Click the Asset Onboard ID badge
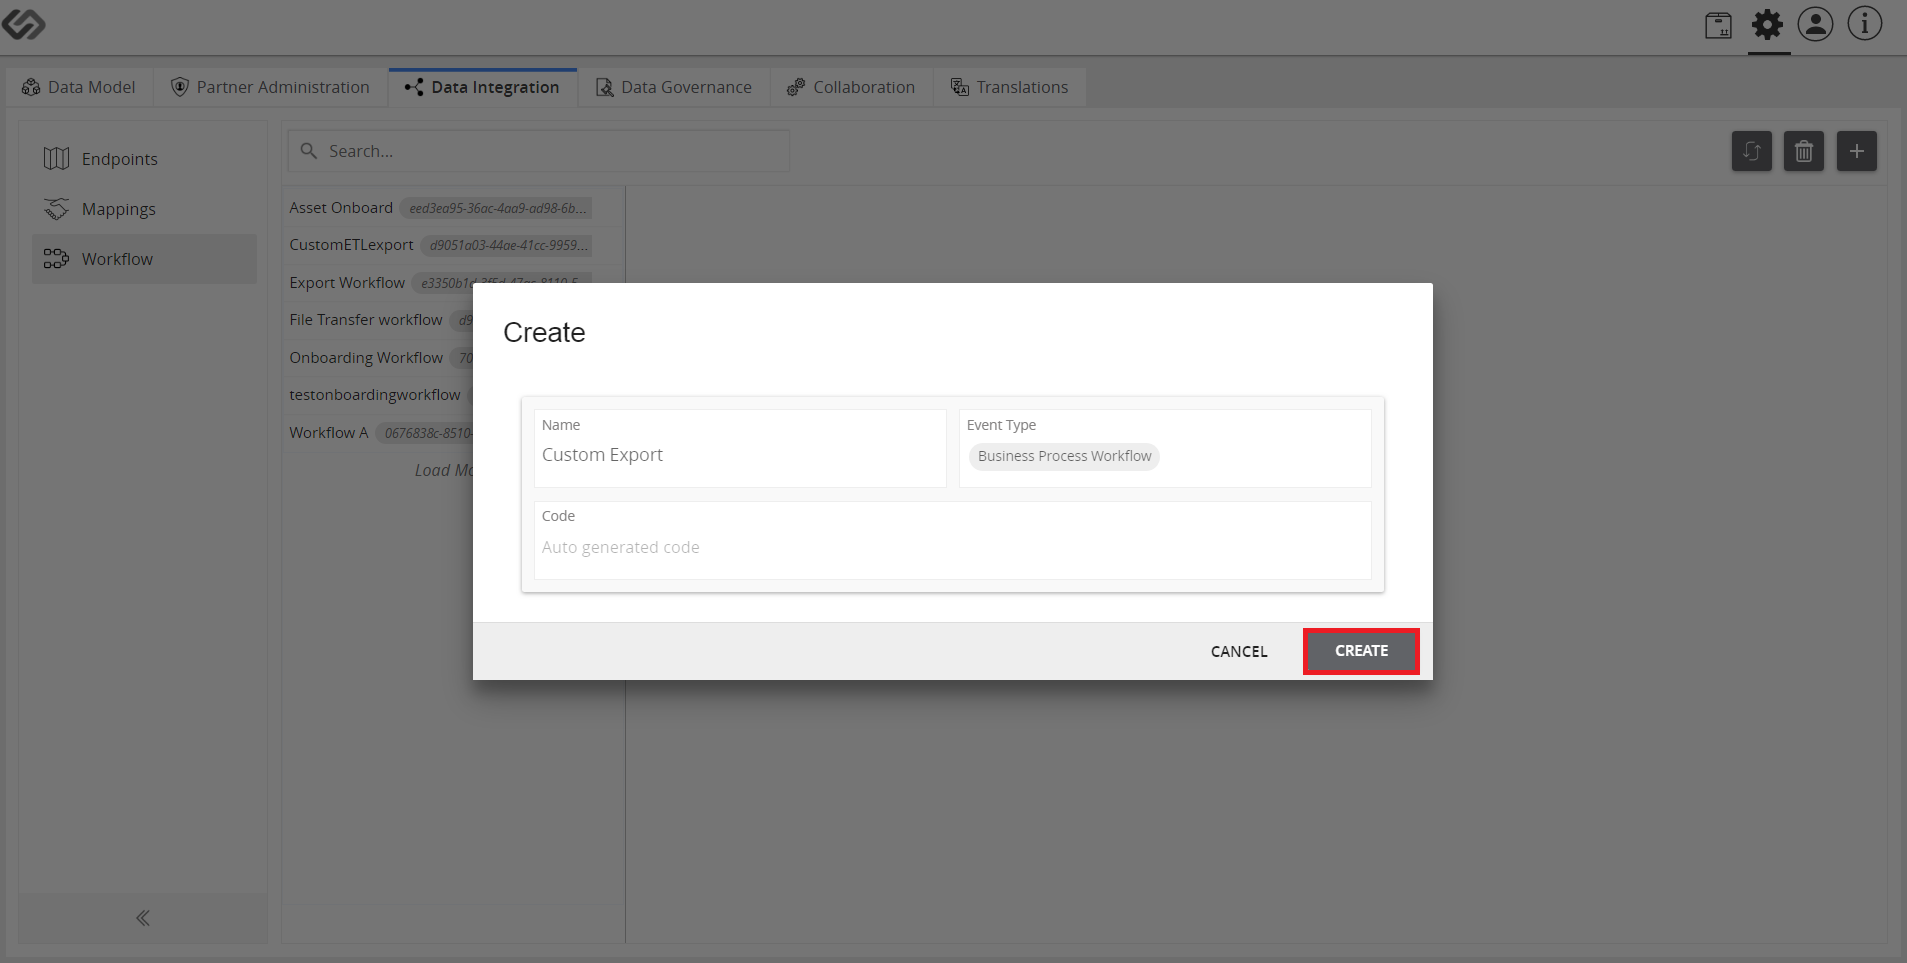This screenshot has width=1907, height=963. pos(496,208)
